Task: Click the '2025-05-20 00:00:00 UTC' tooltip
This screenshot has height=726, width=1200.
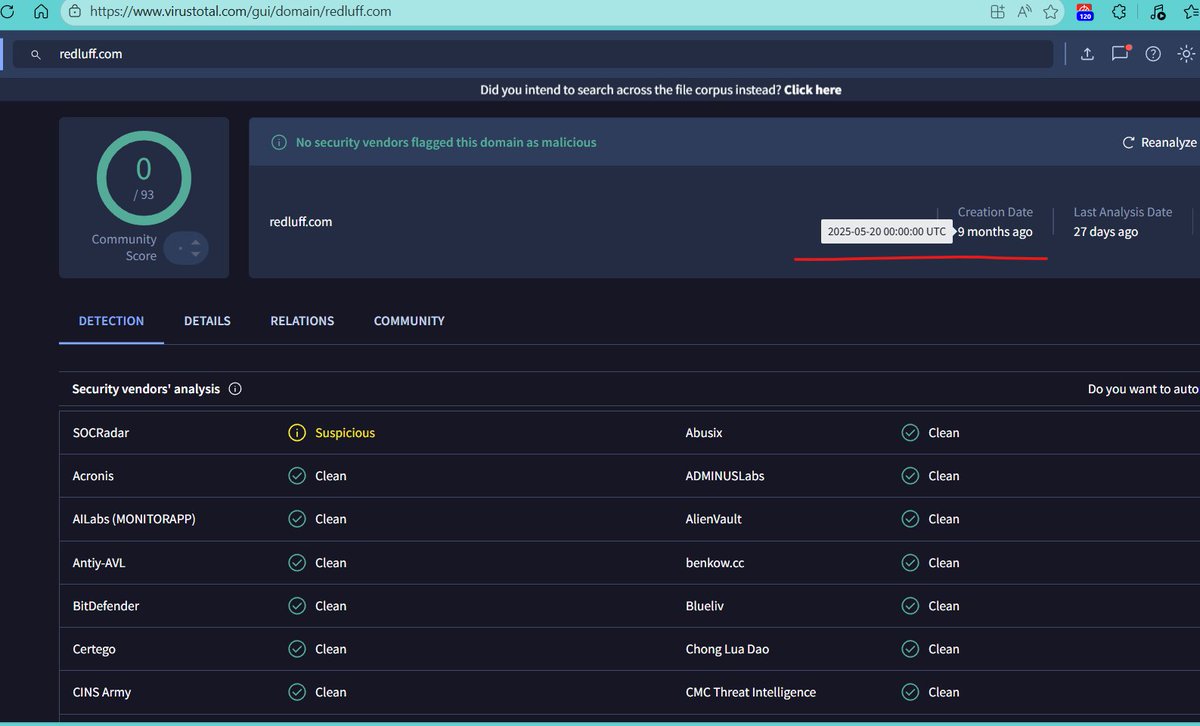Action: (x=886, y=231)
